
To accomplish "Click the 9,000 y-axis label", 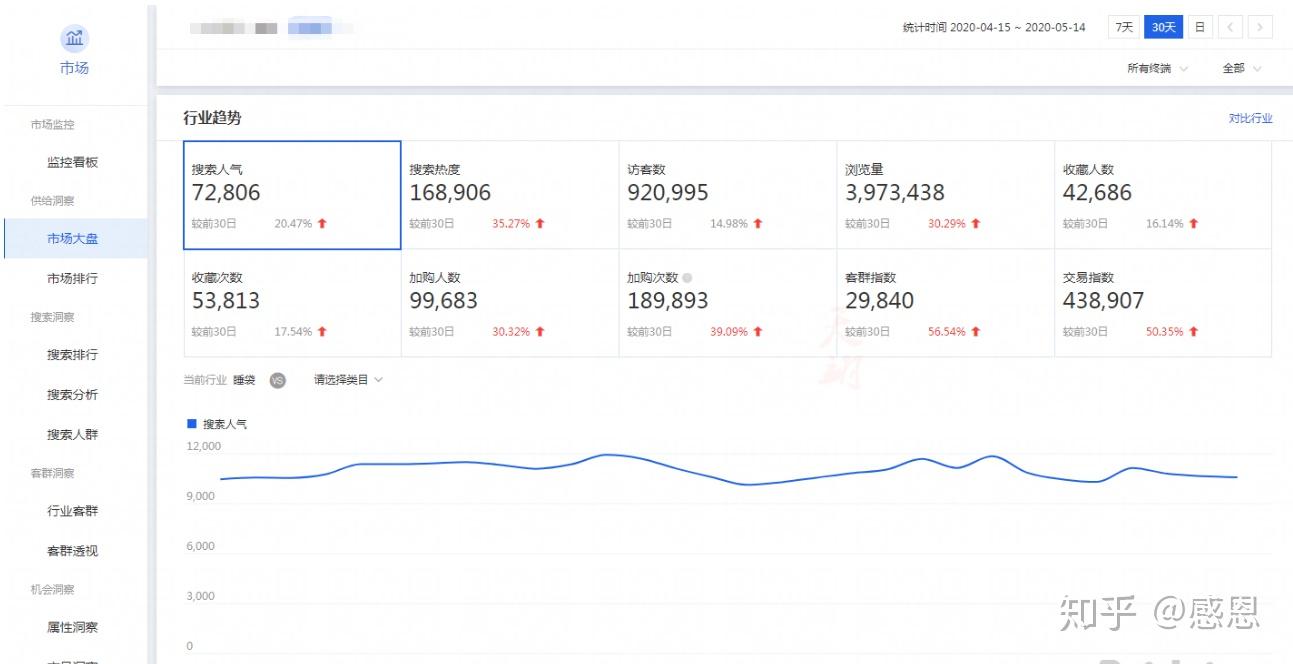I will [x=201, y=496].
